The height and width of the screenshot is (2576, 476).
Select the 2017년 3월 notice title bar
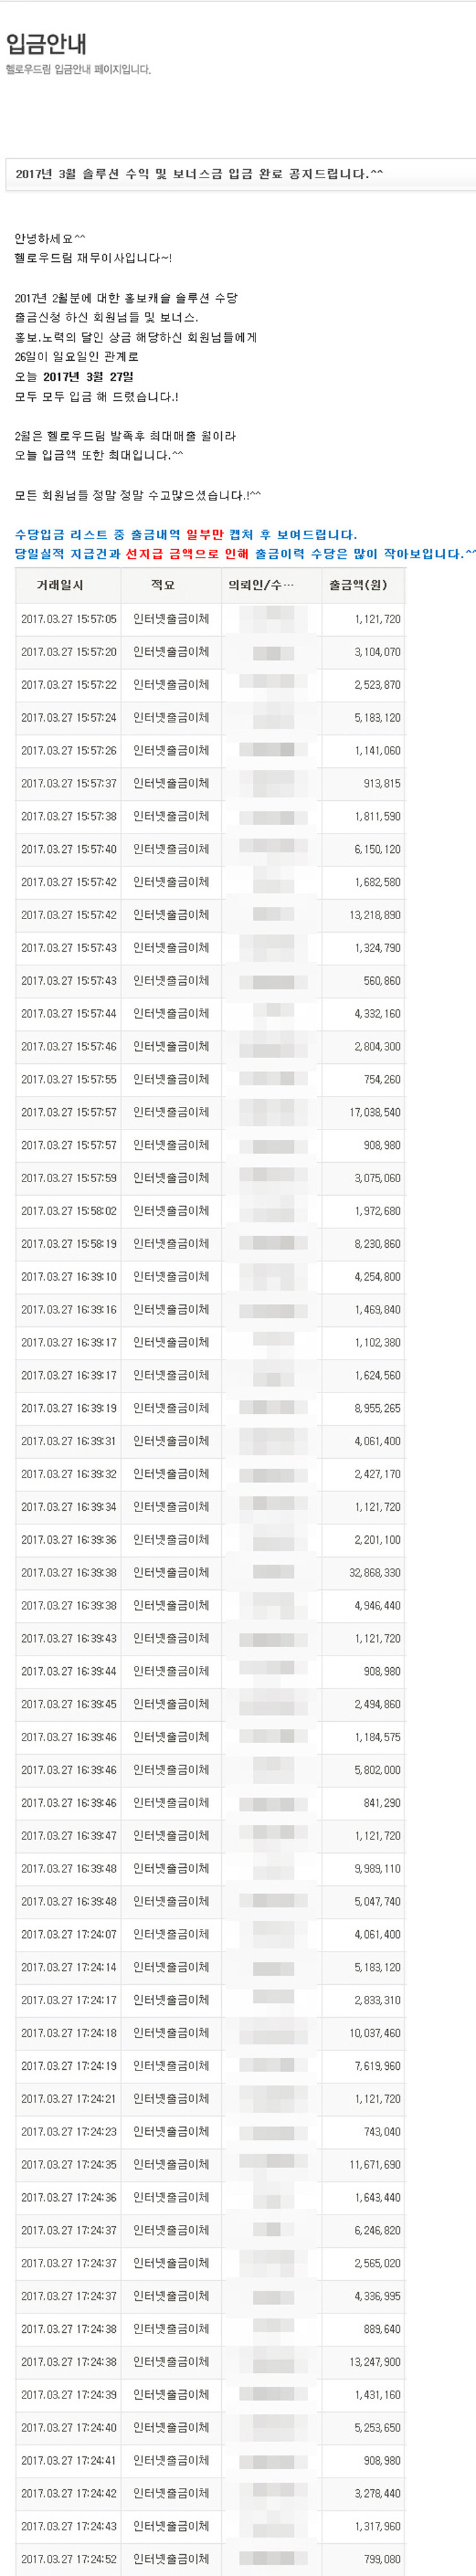[x=241, y=174]
